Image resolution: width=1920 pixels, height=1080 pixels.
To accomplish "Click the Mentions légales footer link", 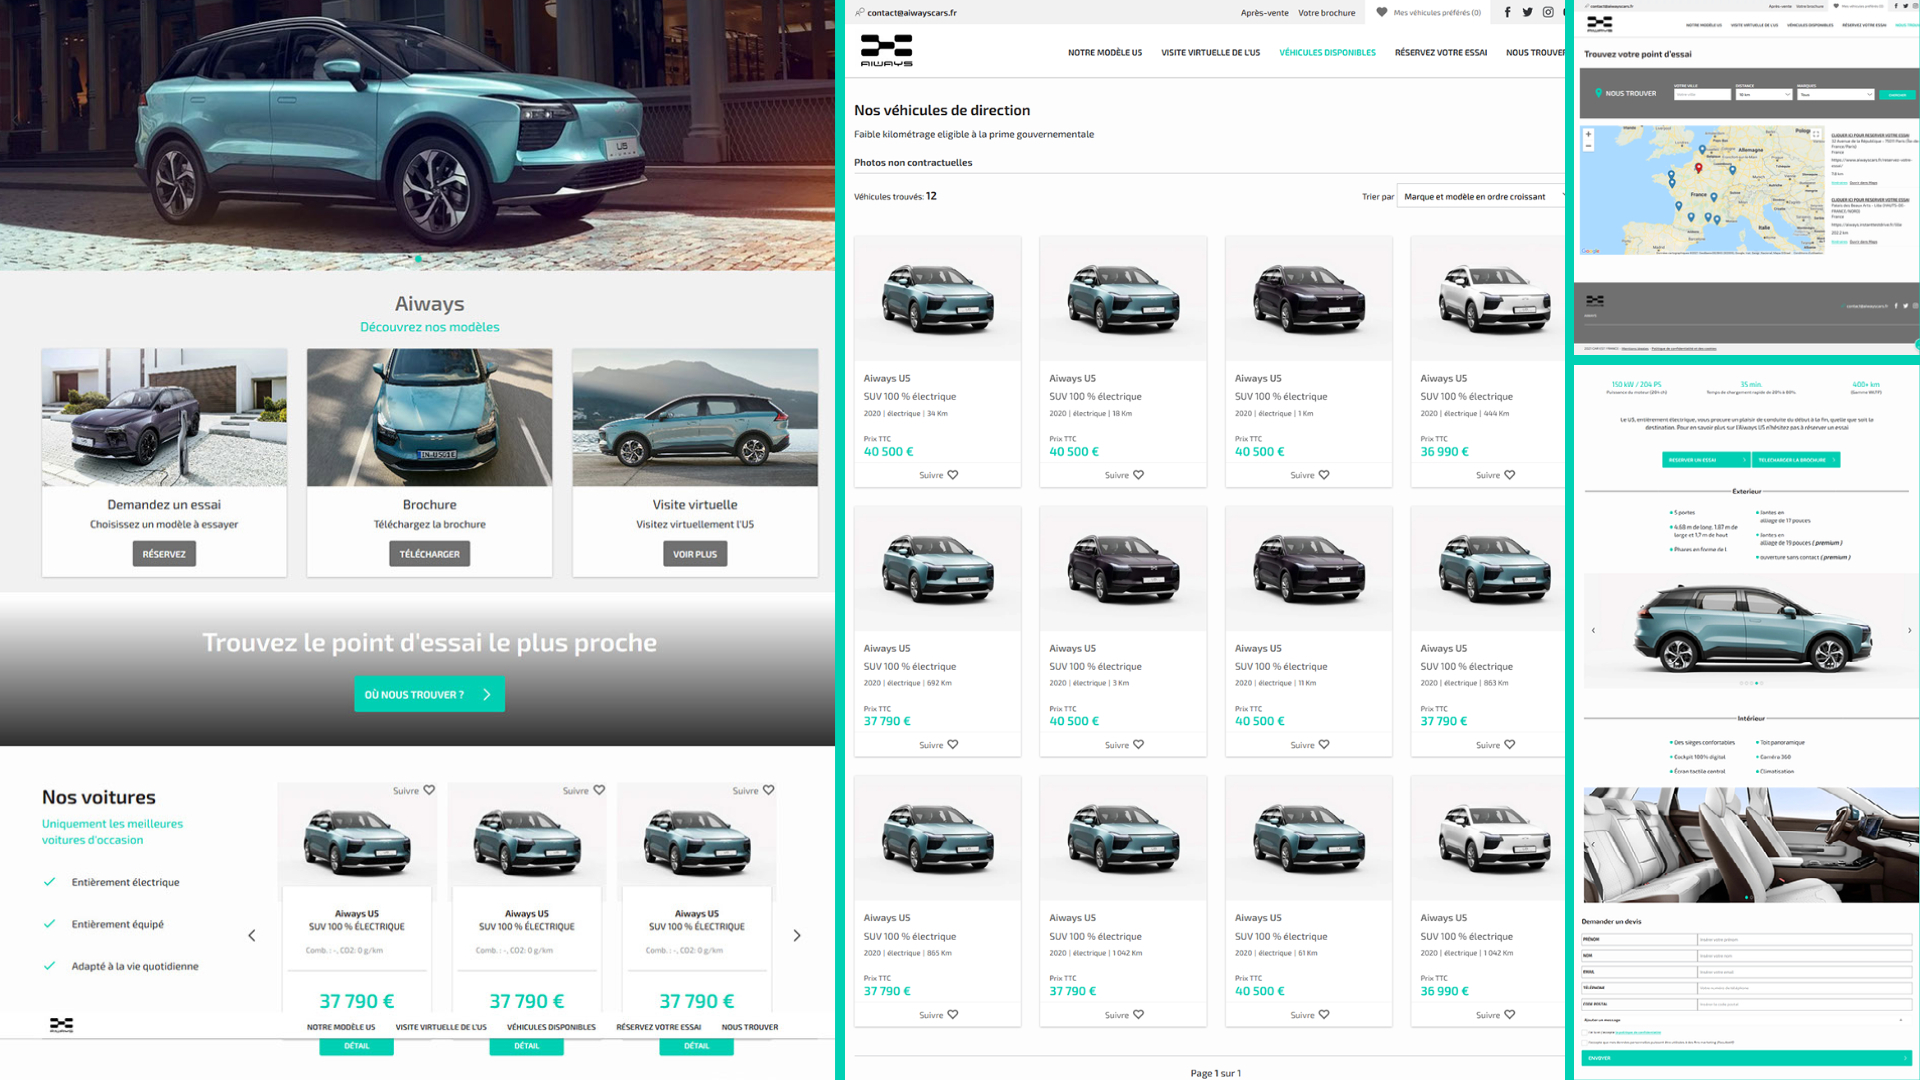I will tap(1635, 349).
